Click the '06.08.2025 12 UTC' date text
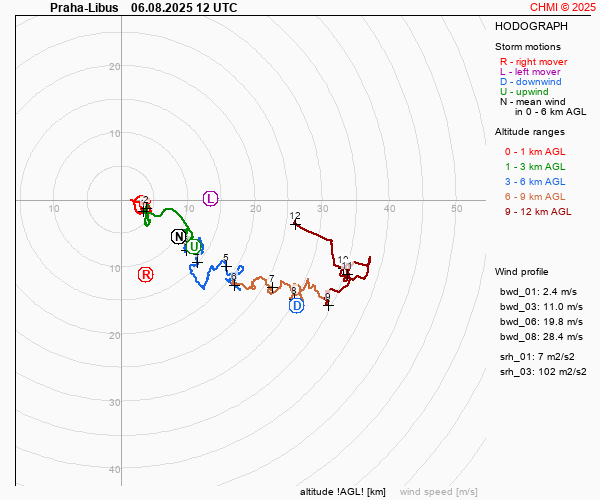 tap(184, 7)
